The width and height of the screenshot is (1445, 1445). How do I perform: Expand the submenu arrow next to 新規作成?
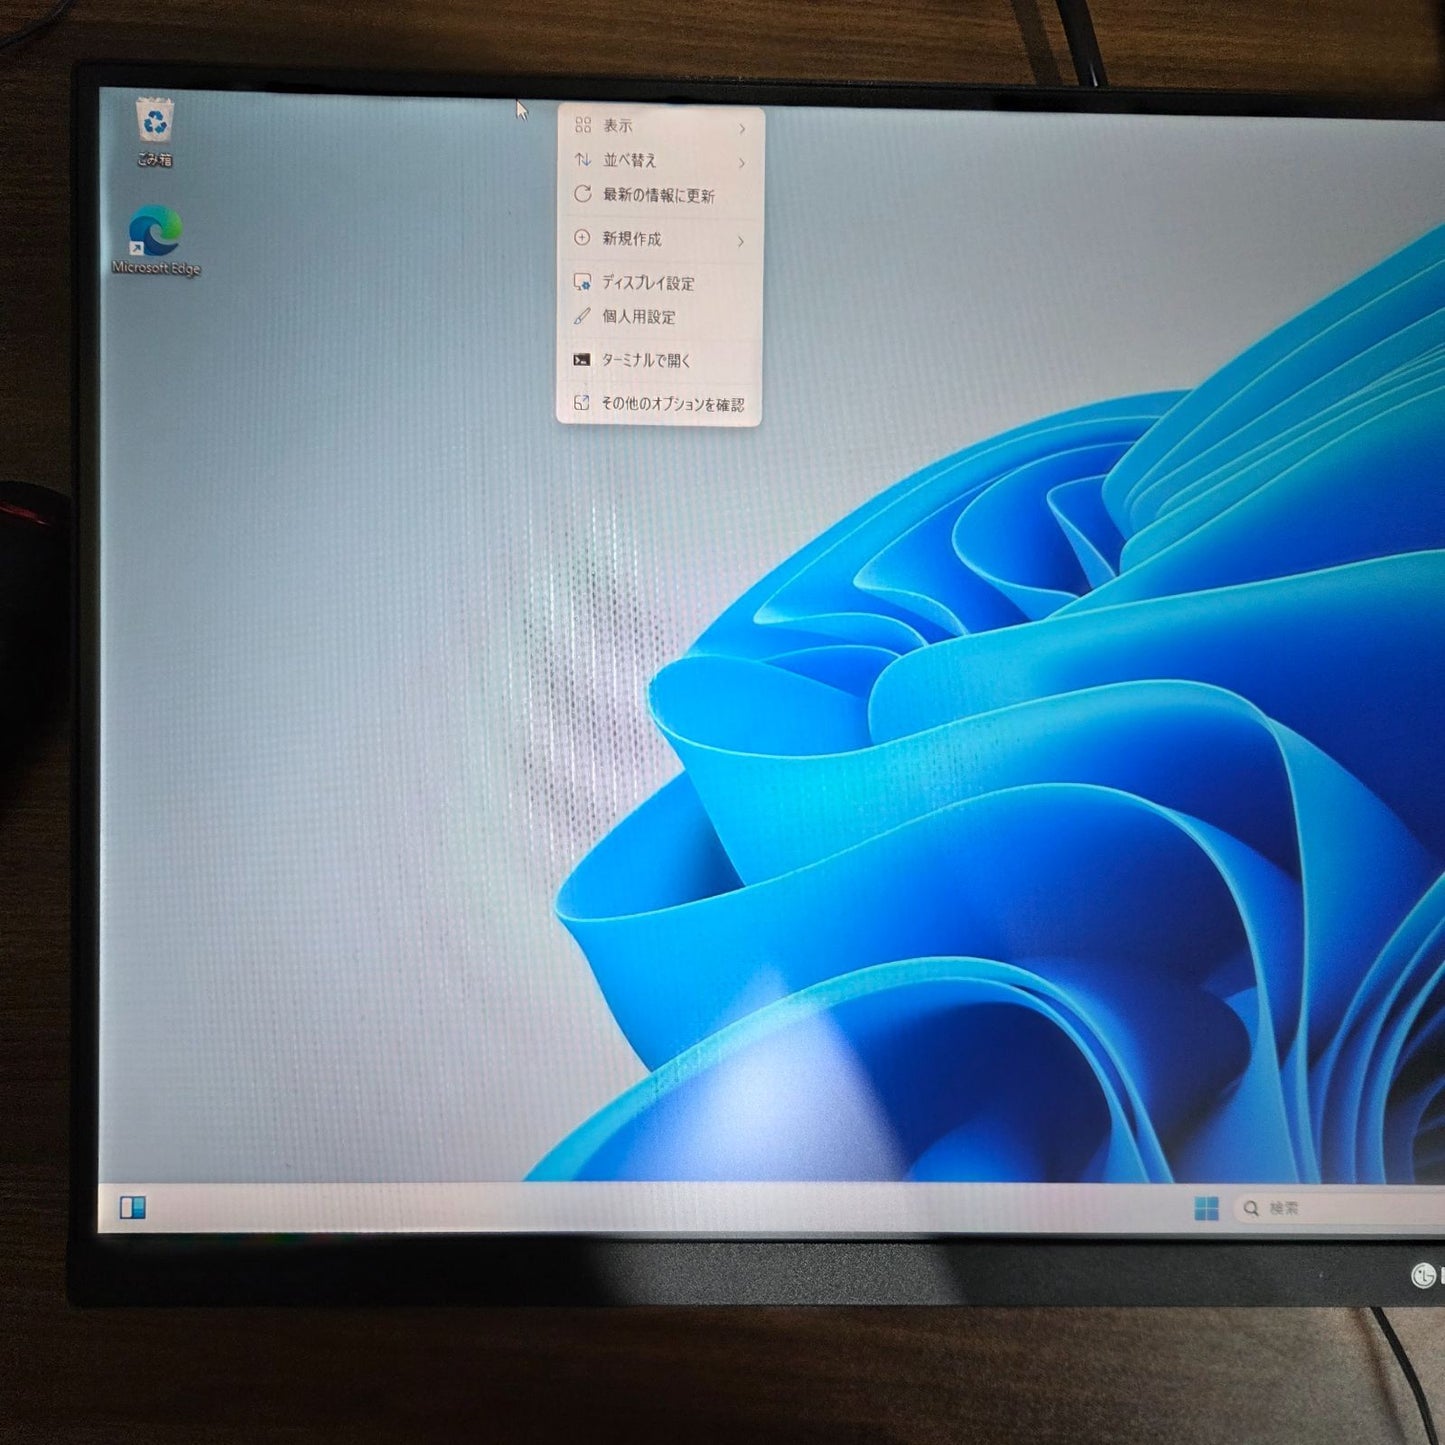click(x=741, y=241)
